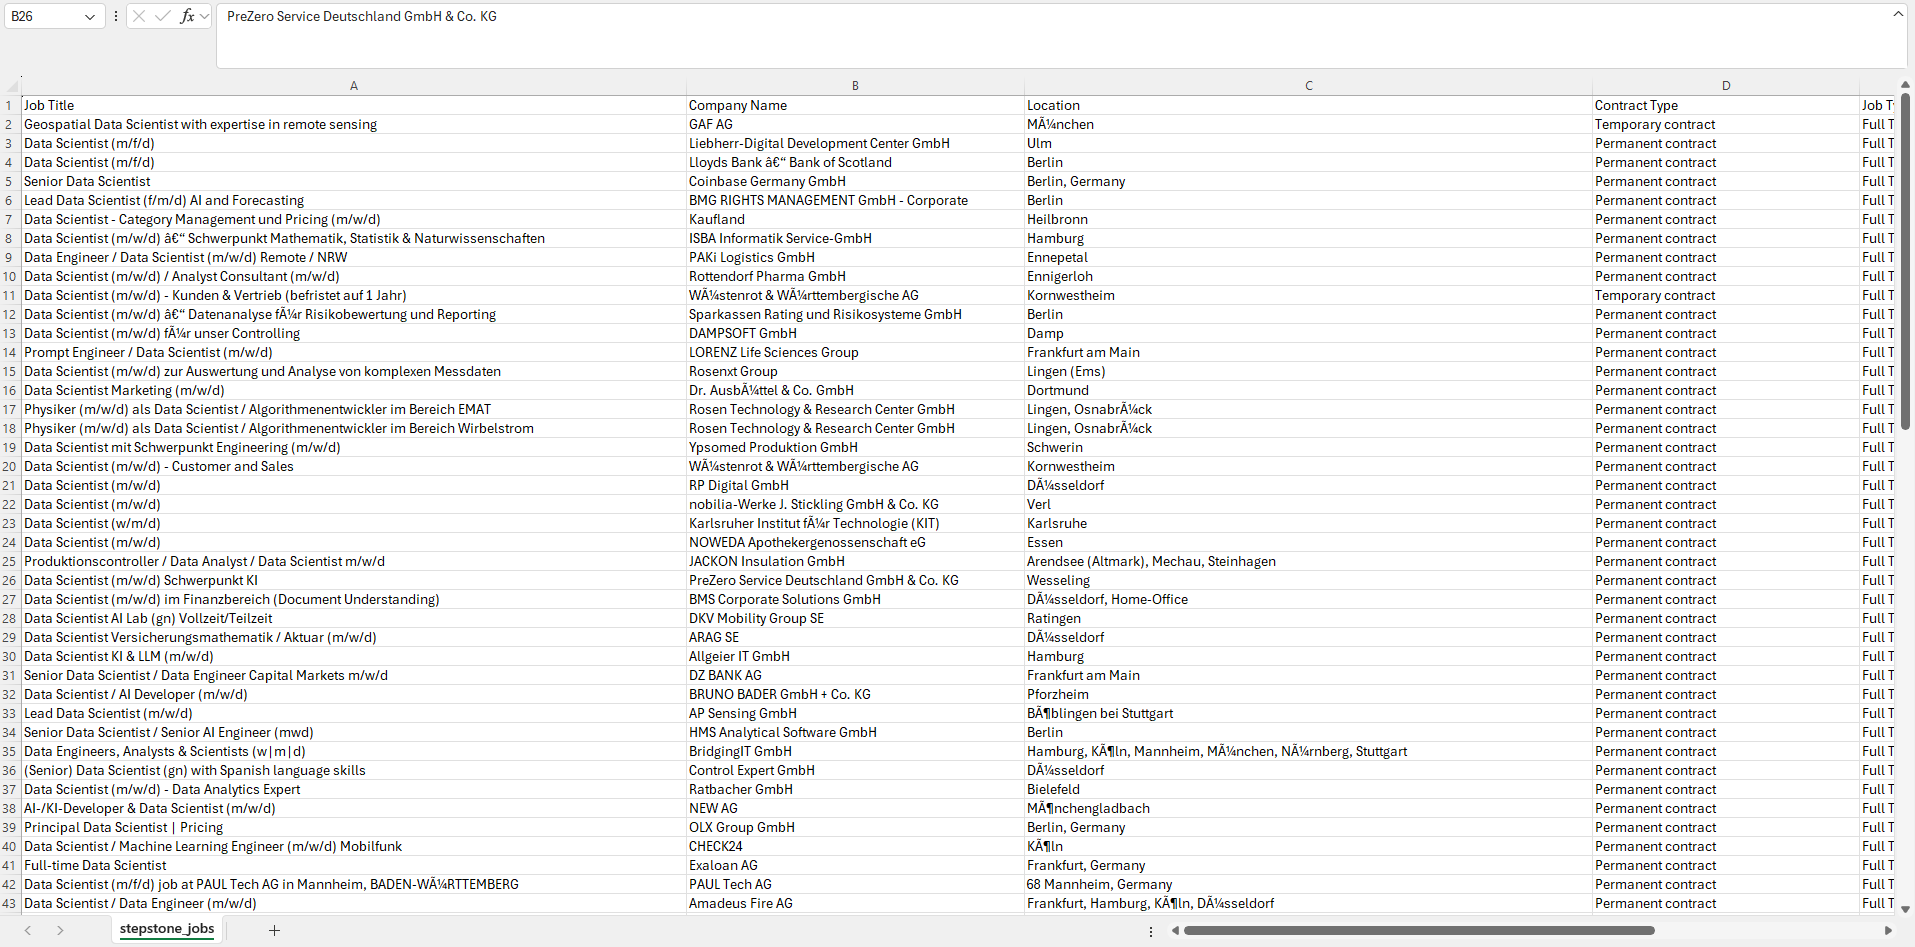The height and width of the screenshot is (947, 1915).
Task: Go to previous sheet arrow
Action: click(28, 930)
